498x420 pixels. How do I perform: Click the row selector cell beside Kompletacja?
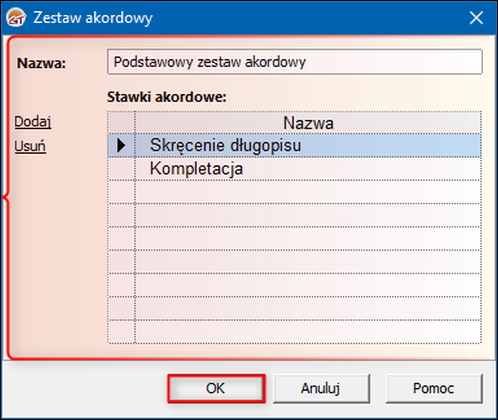coord(121,169)
